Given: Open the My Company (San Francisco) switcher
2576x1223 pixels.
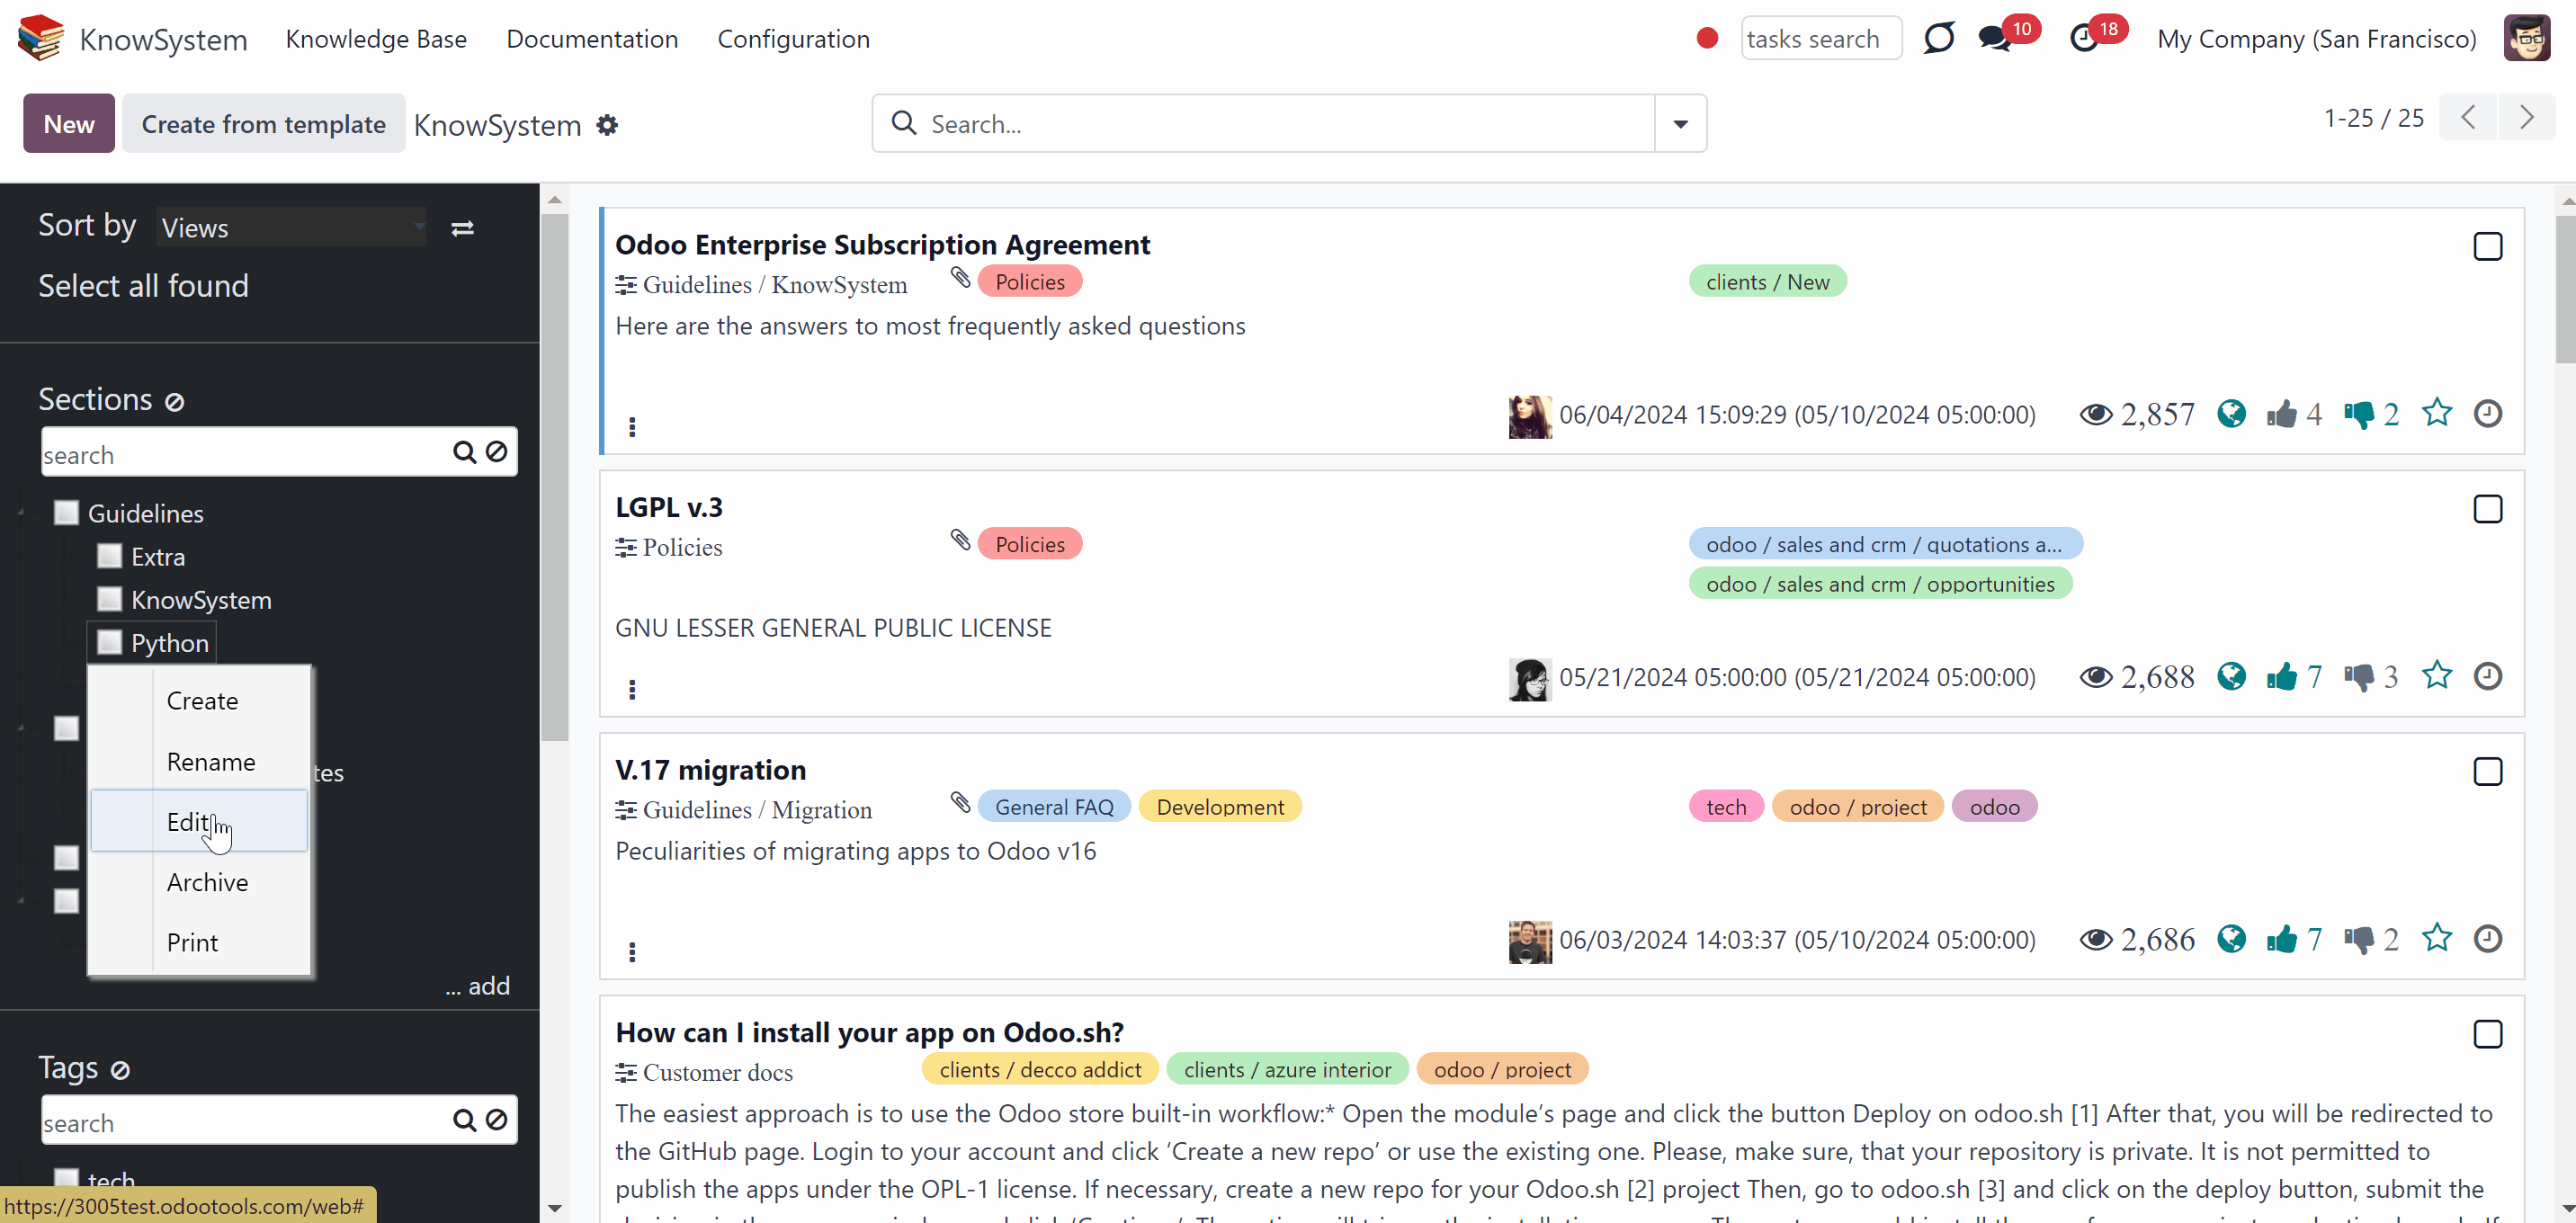Looking at the screenshot, I should pos(2316,39).
